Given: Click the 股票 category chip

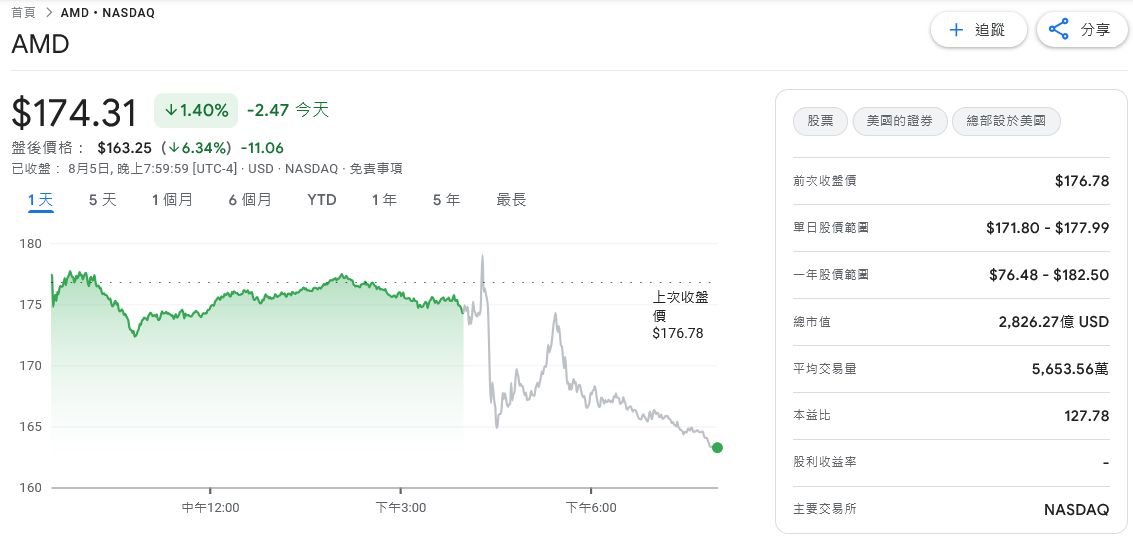Looking at the screenshot, I should [820, 121].
